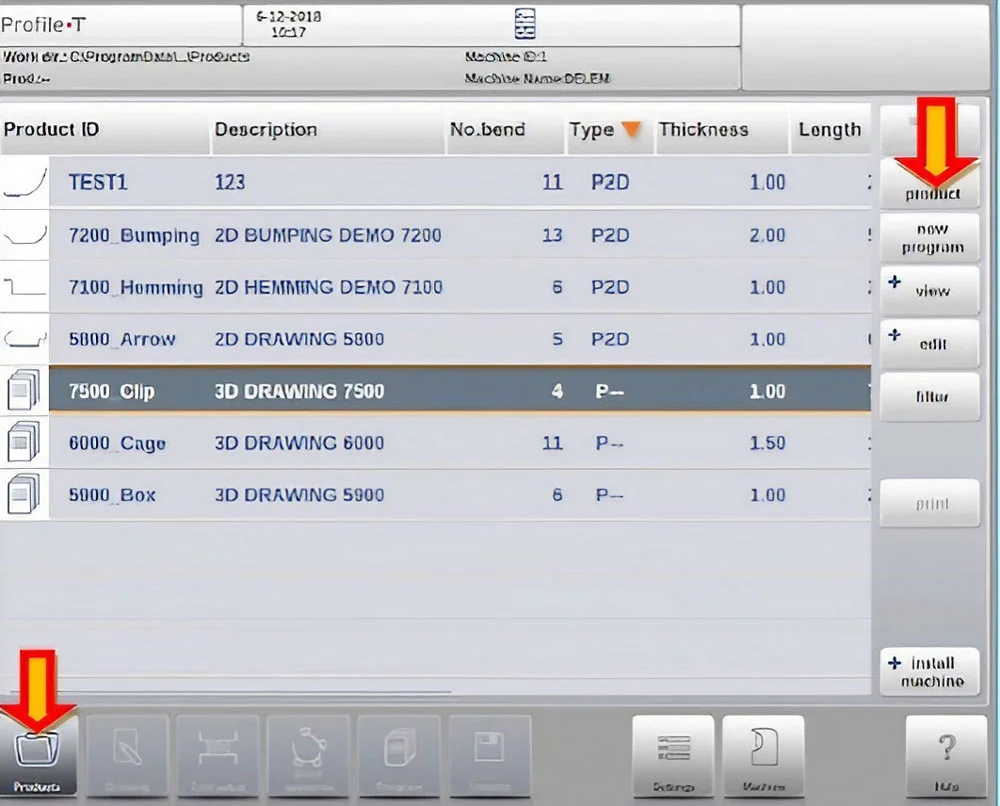The width and height of the screenshot is (1000, 806).
Task: Click the filter button
Action: click(930, 397)
